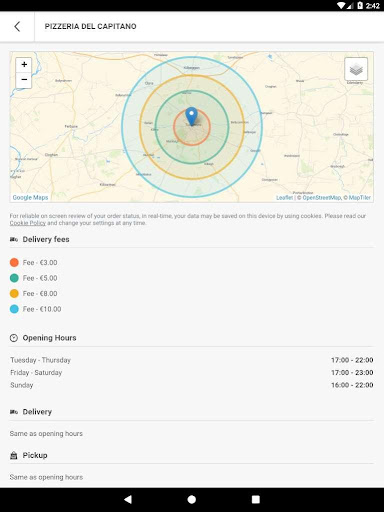Select the blue €10.00 fee swatch
Screen dimensions: 384x512
[14, 309]
